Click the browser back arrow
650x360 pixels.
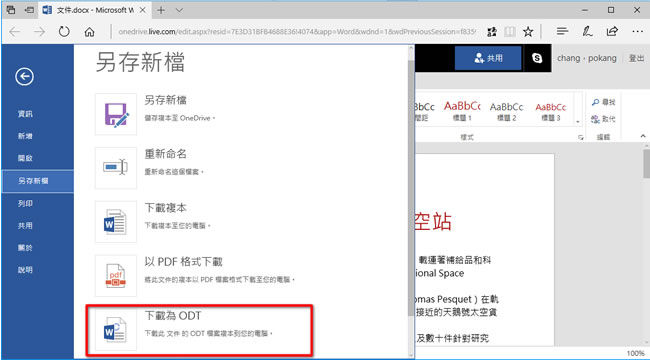pos(15,32)
